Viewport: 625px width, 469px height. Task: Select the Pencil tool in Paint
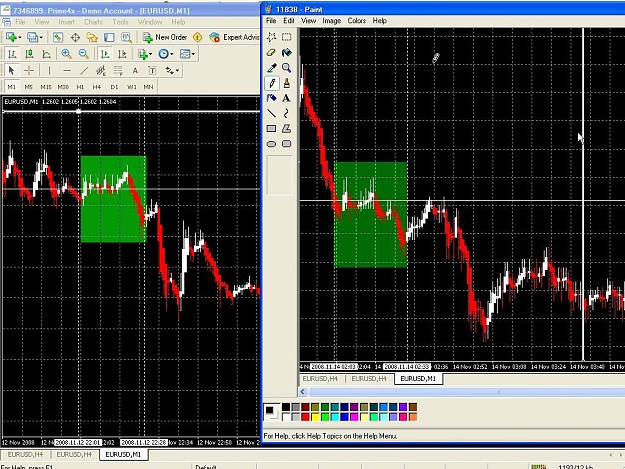pyautogui.click(x=271, y=83)
